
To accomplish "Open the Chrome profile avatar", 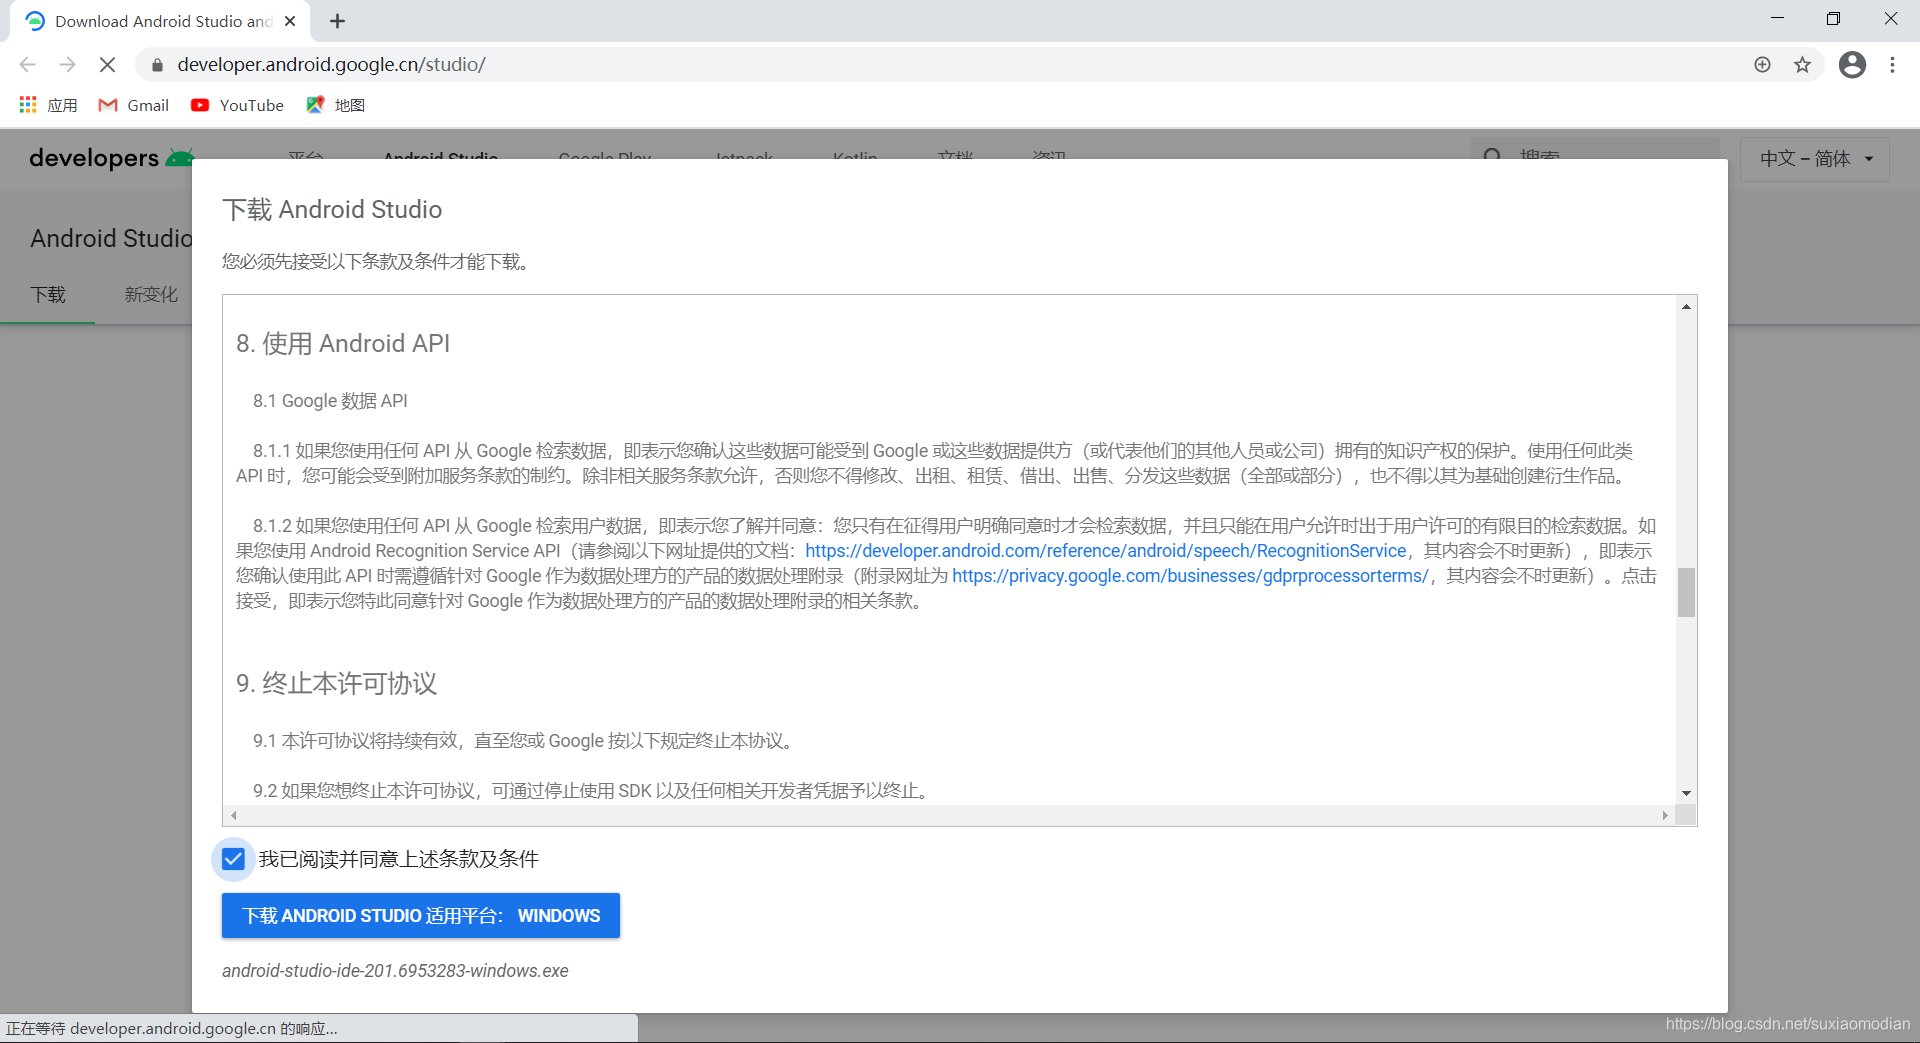I will 1852,65.
